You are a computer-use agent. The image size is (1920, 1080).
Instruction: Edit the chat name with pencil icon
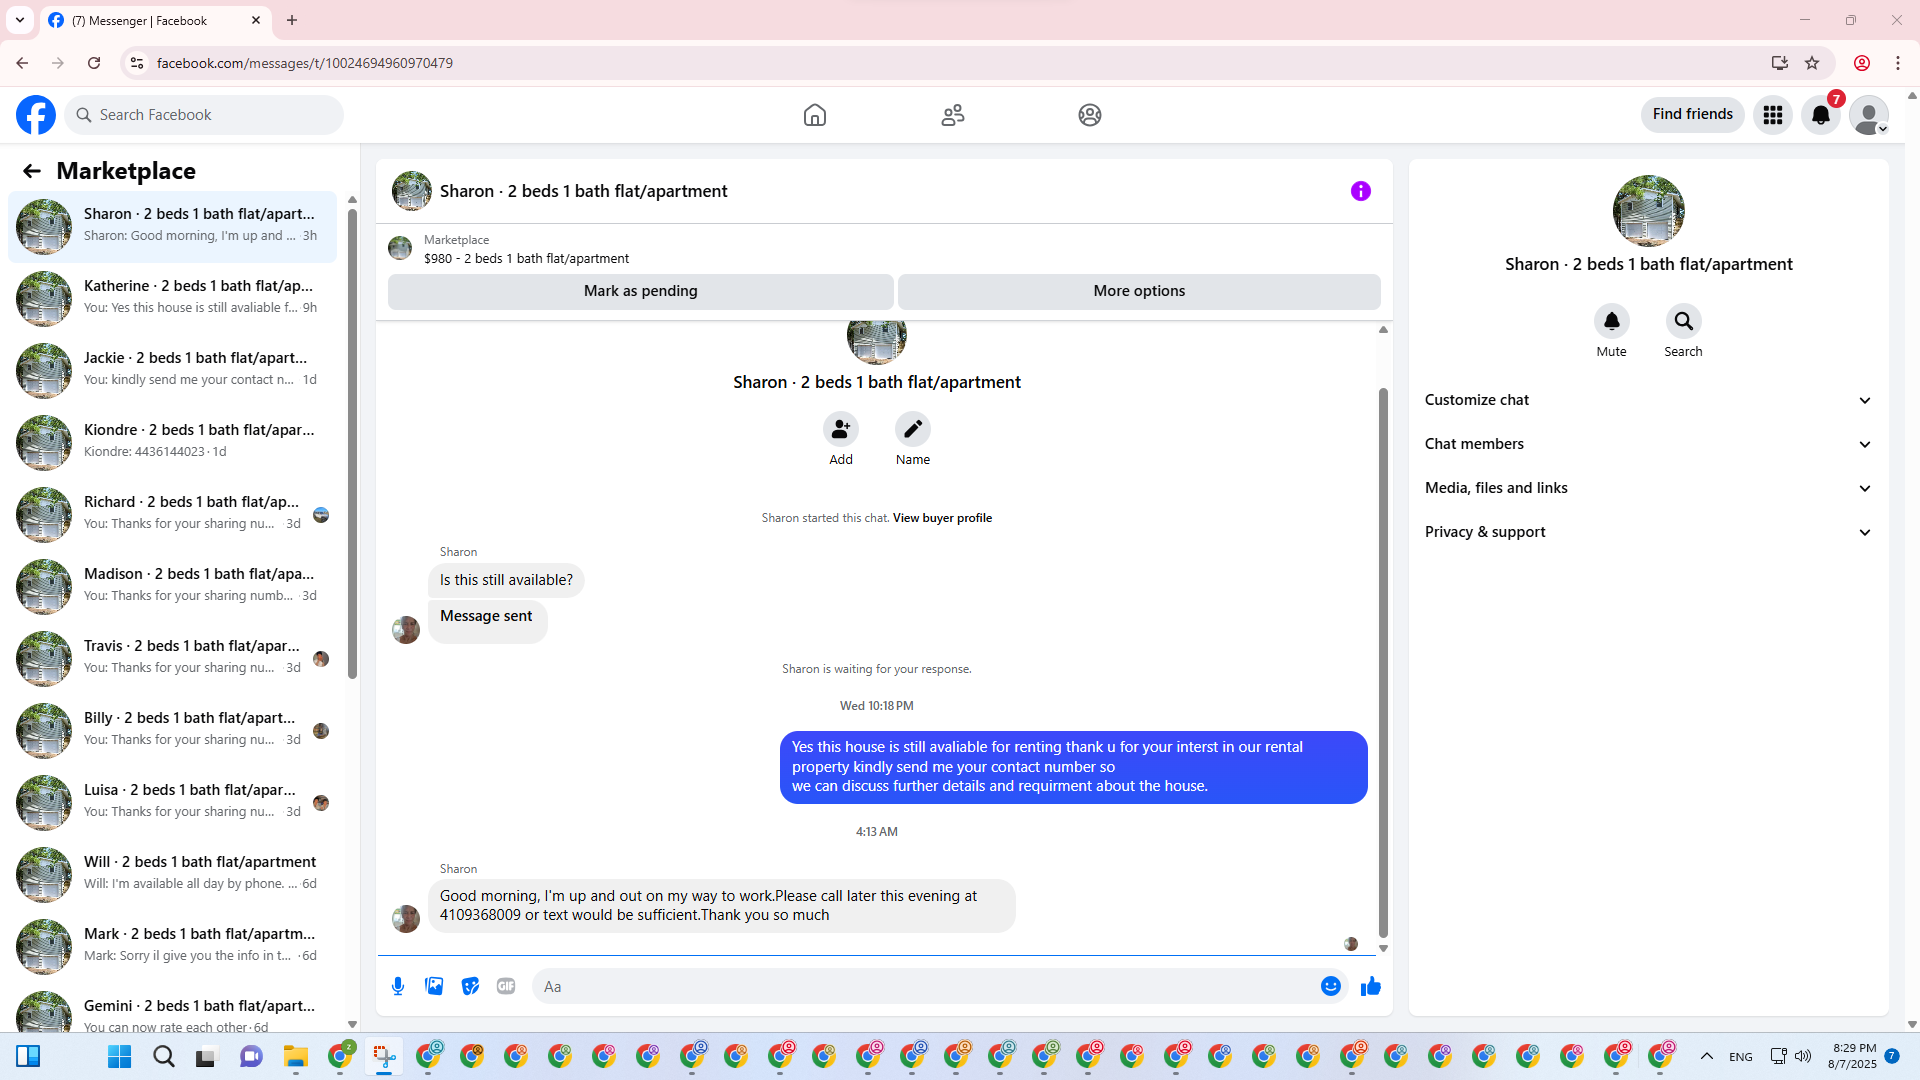(x=913, y=429)
